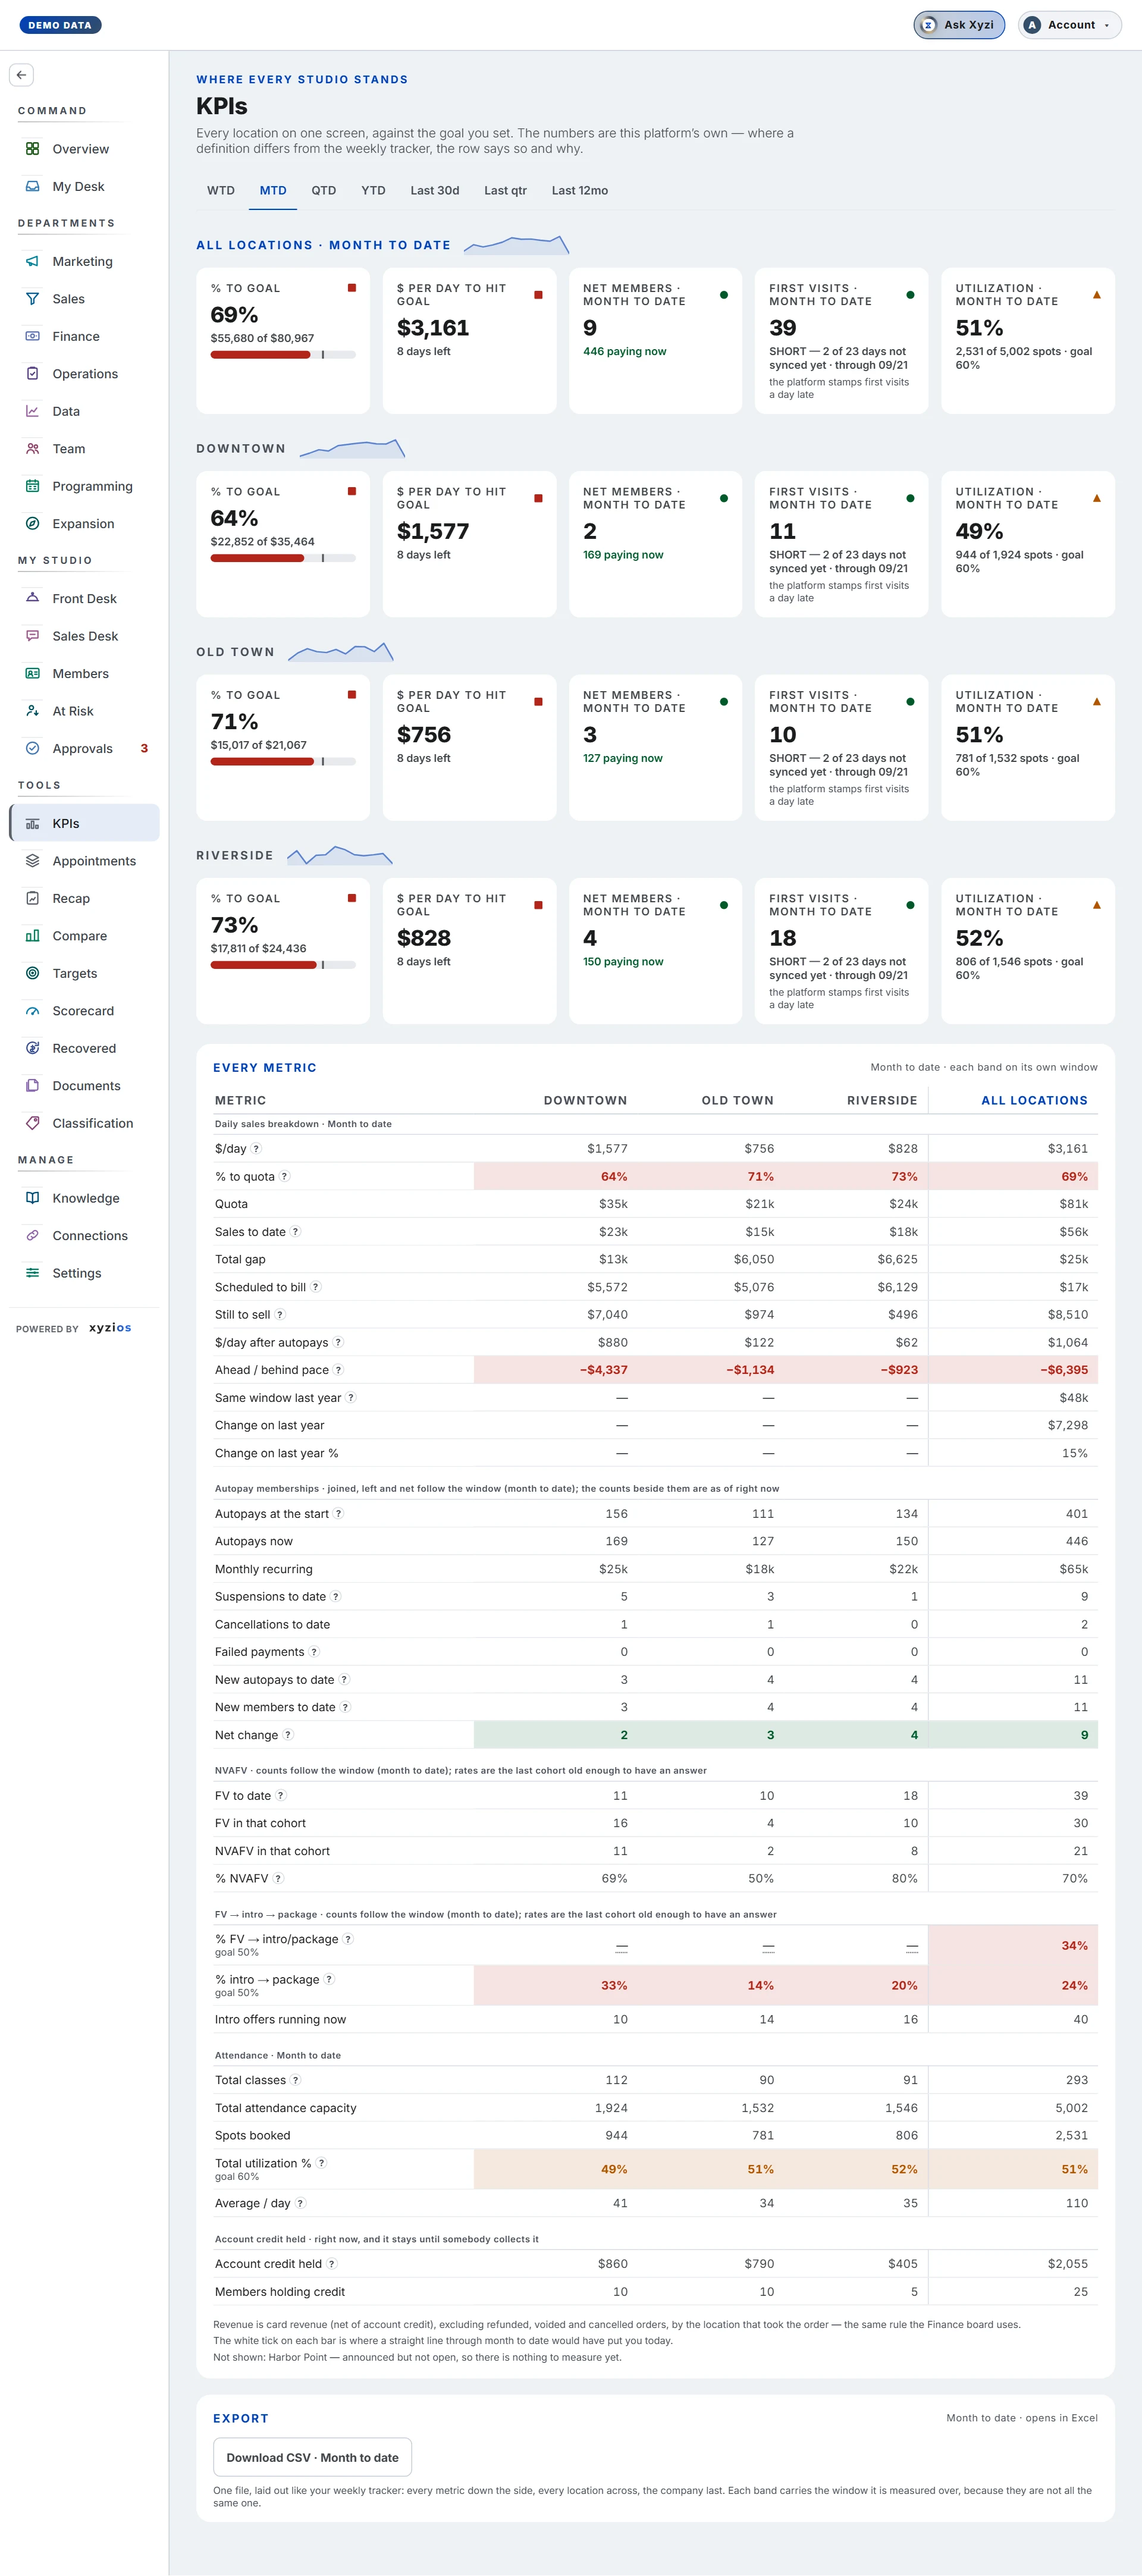Viewport: 1142px width, 2576px height.
Task: Open help tooltip beside Account credit held
Action: coord(332,2264)
